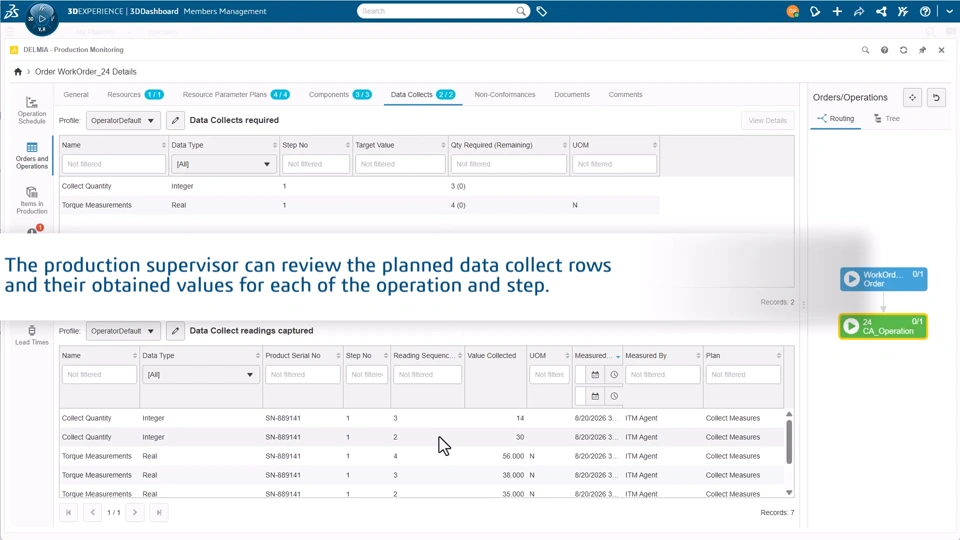Screen dimensions: 960x540
Task: Open the network share icon in top bar
Action: click(881, 11)
